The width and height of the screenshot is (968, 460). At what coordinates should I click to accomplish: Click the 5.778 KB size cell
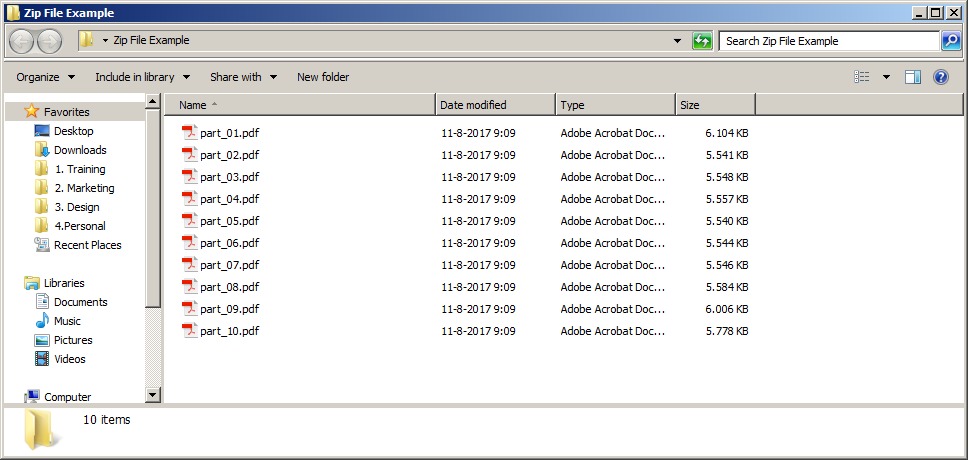pos(727,331)
